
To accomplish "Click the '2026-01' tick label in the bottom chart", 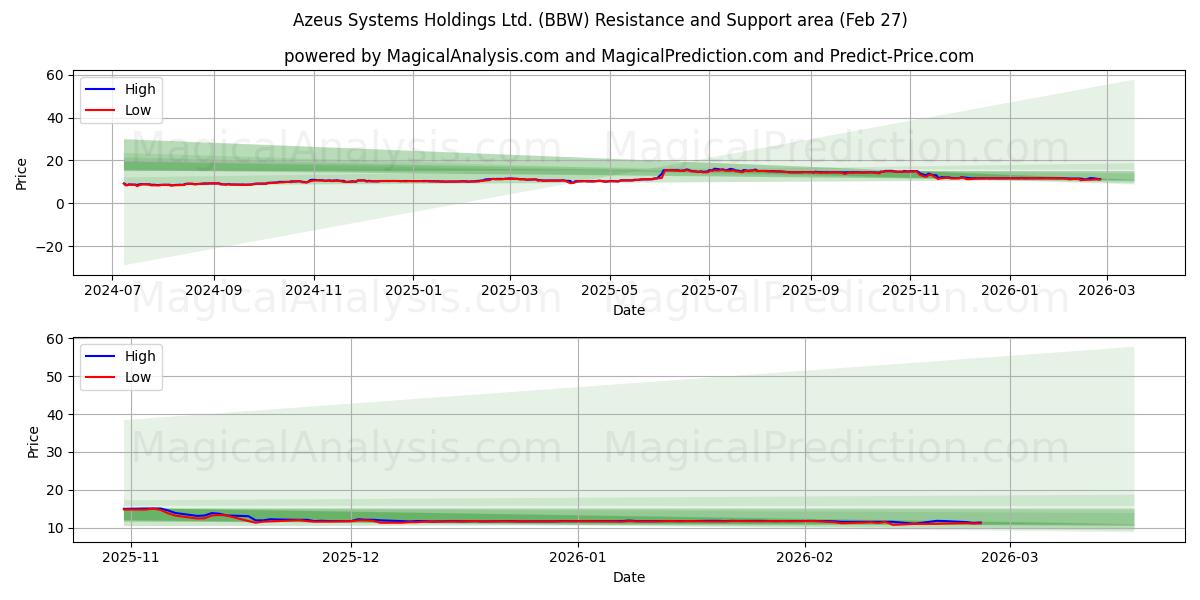I will tap(578, 558).
